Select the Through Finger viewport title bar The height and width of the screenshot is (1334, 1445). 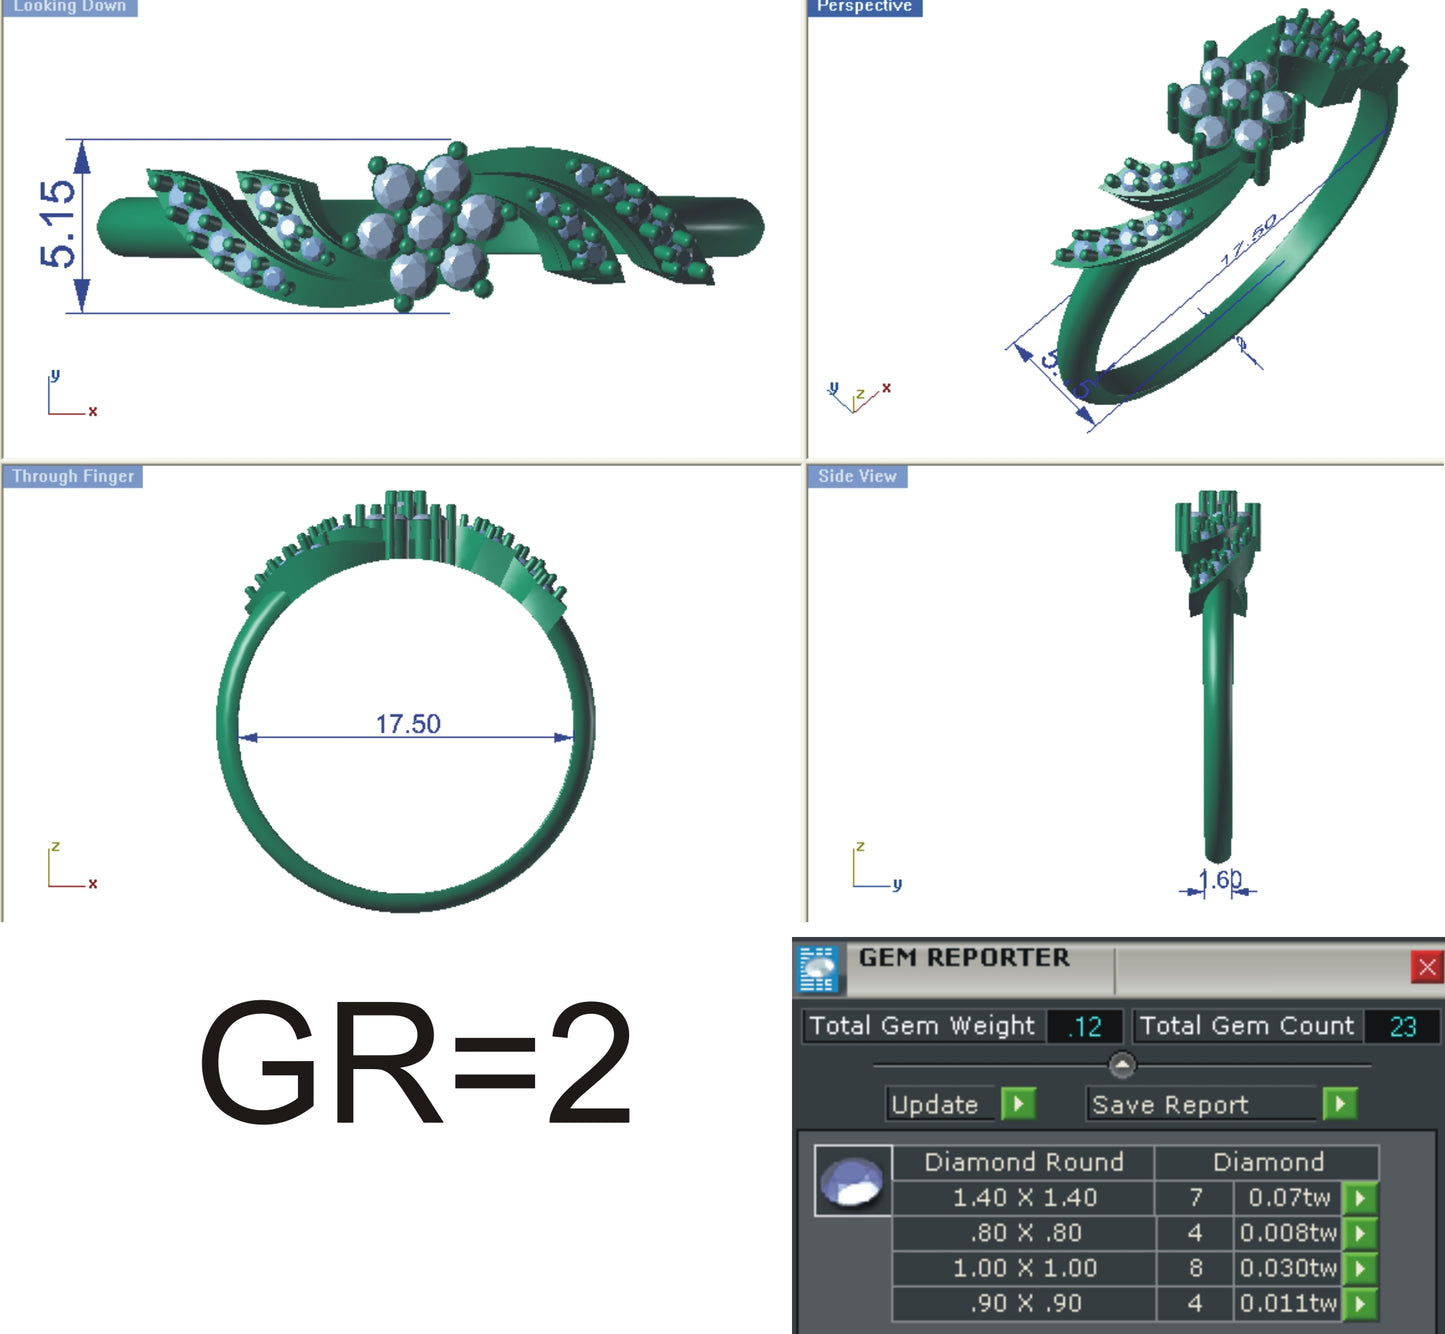(x=71, y=477)
